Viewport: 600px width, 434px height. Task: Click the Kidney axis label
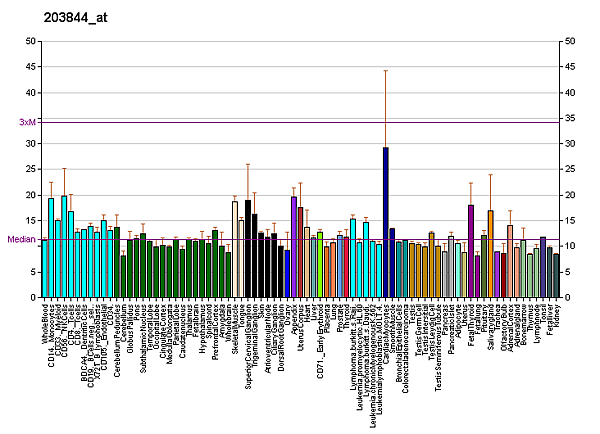557,316
